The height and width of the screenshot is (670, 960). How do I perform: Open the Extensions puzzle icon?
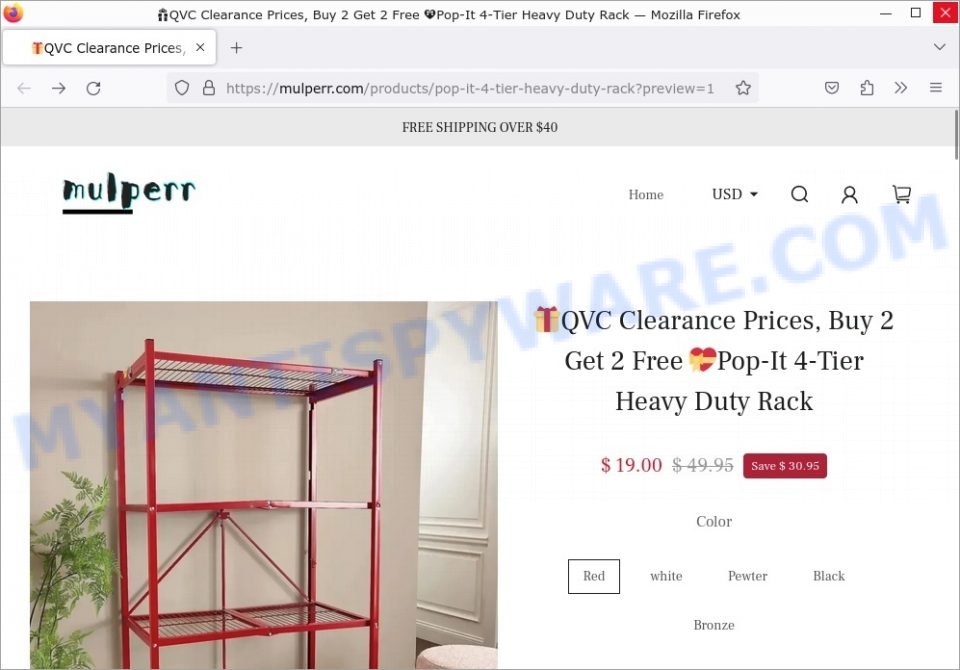866,88
